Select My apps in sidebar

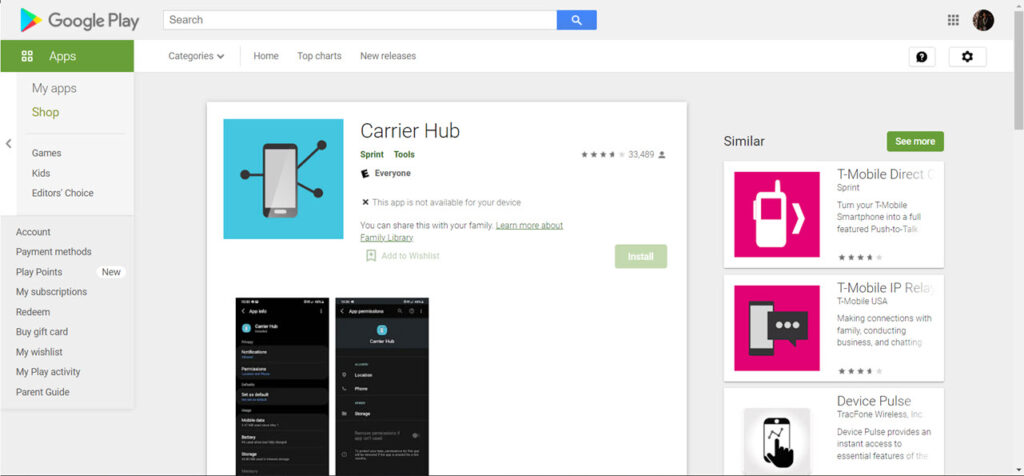(x=54, y=88)
